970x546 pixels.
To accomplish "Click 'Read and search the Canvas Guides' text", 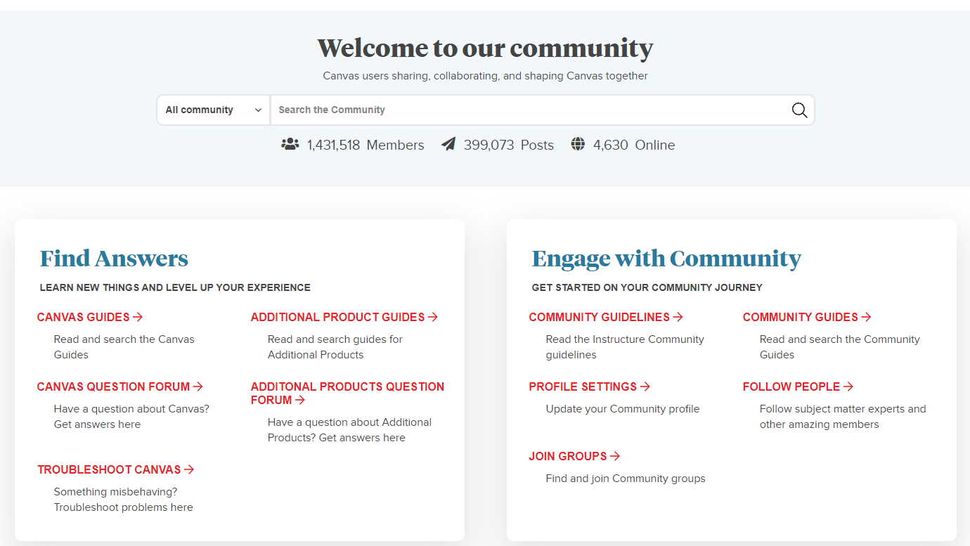I will 124,347.
